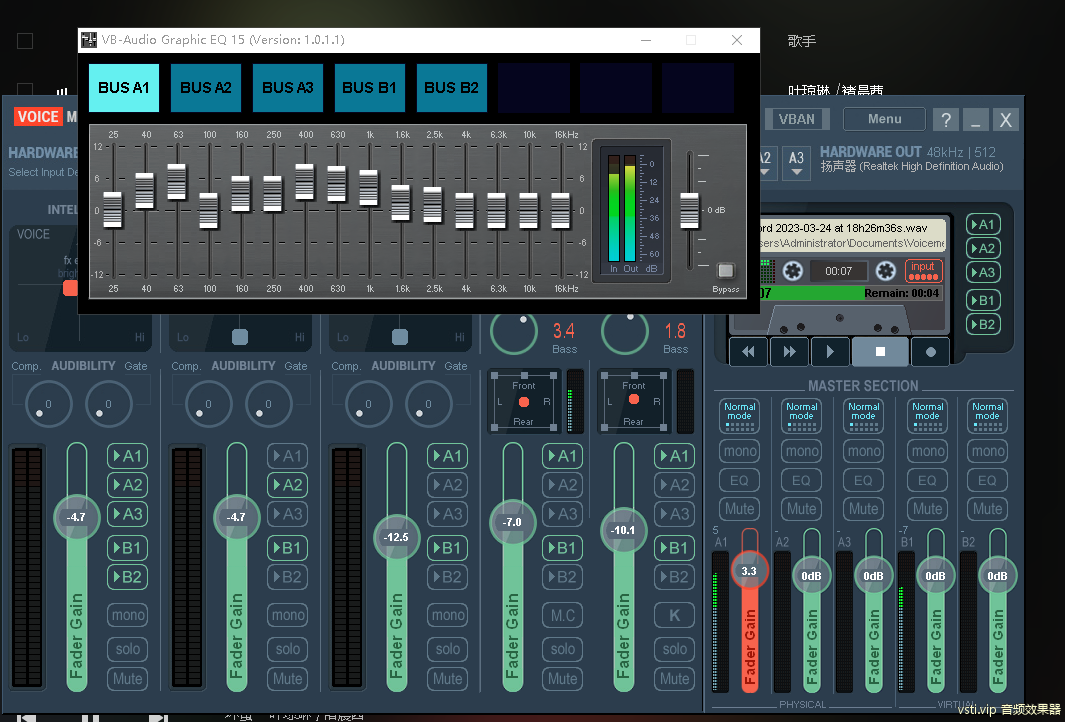The image size is (1065, 722).
Task: Click the red A1 master fader at 3.3
Action: (x=749, y=571)
